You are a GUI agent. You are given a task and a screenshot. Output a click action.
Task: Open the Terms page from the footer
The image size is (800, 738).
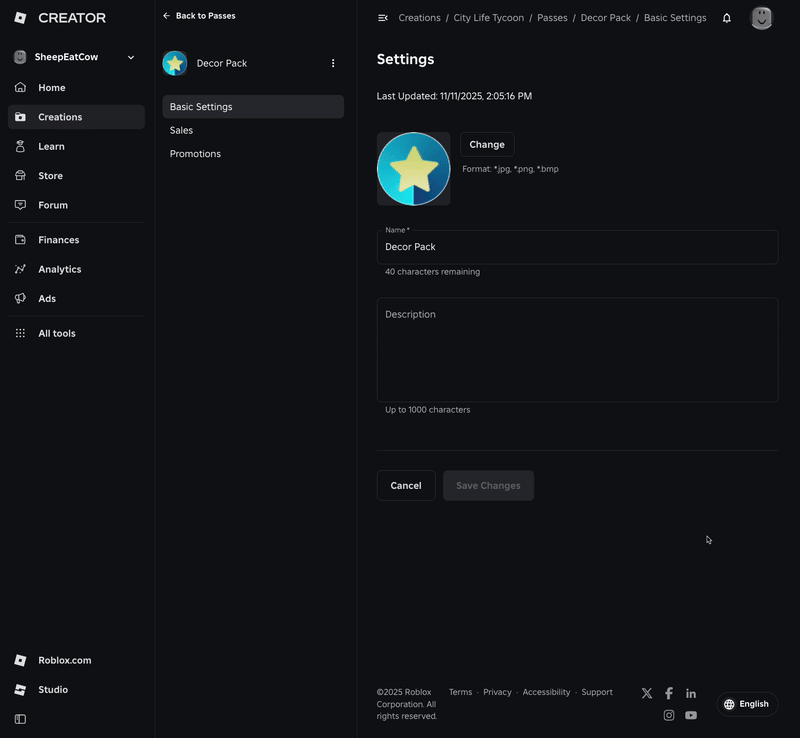pyautogui.click(x=460, y=691)
